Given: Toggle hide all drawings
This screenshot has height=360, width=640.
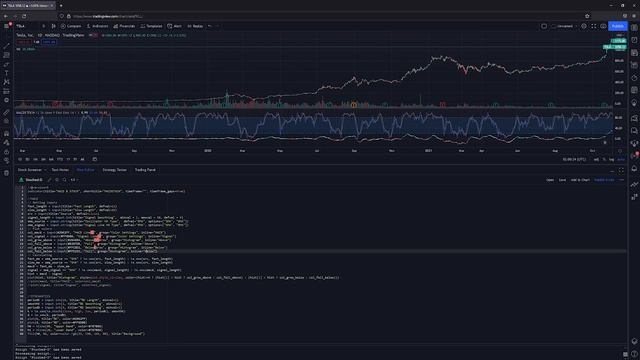Looking at the screenshot, I should [7, 161].
